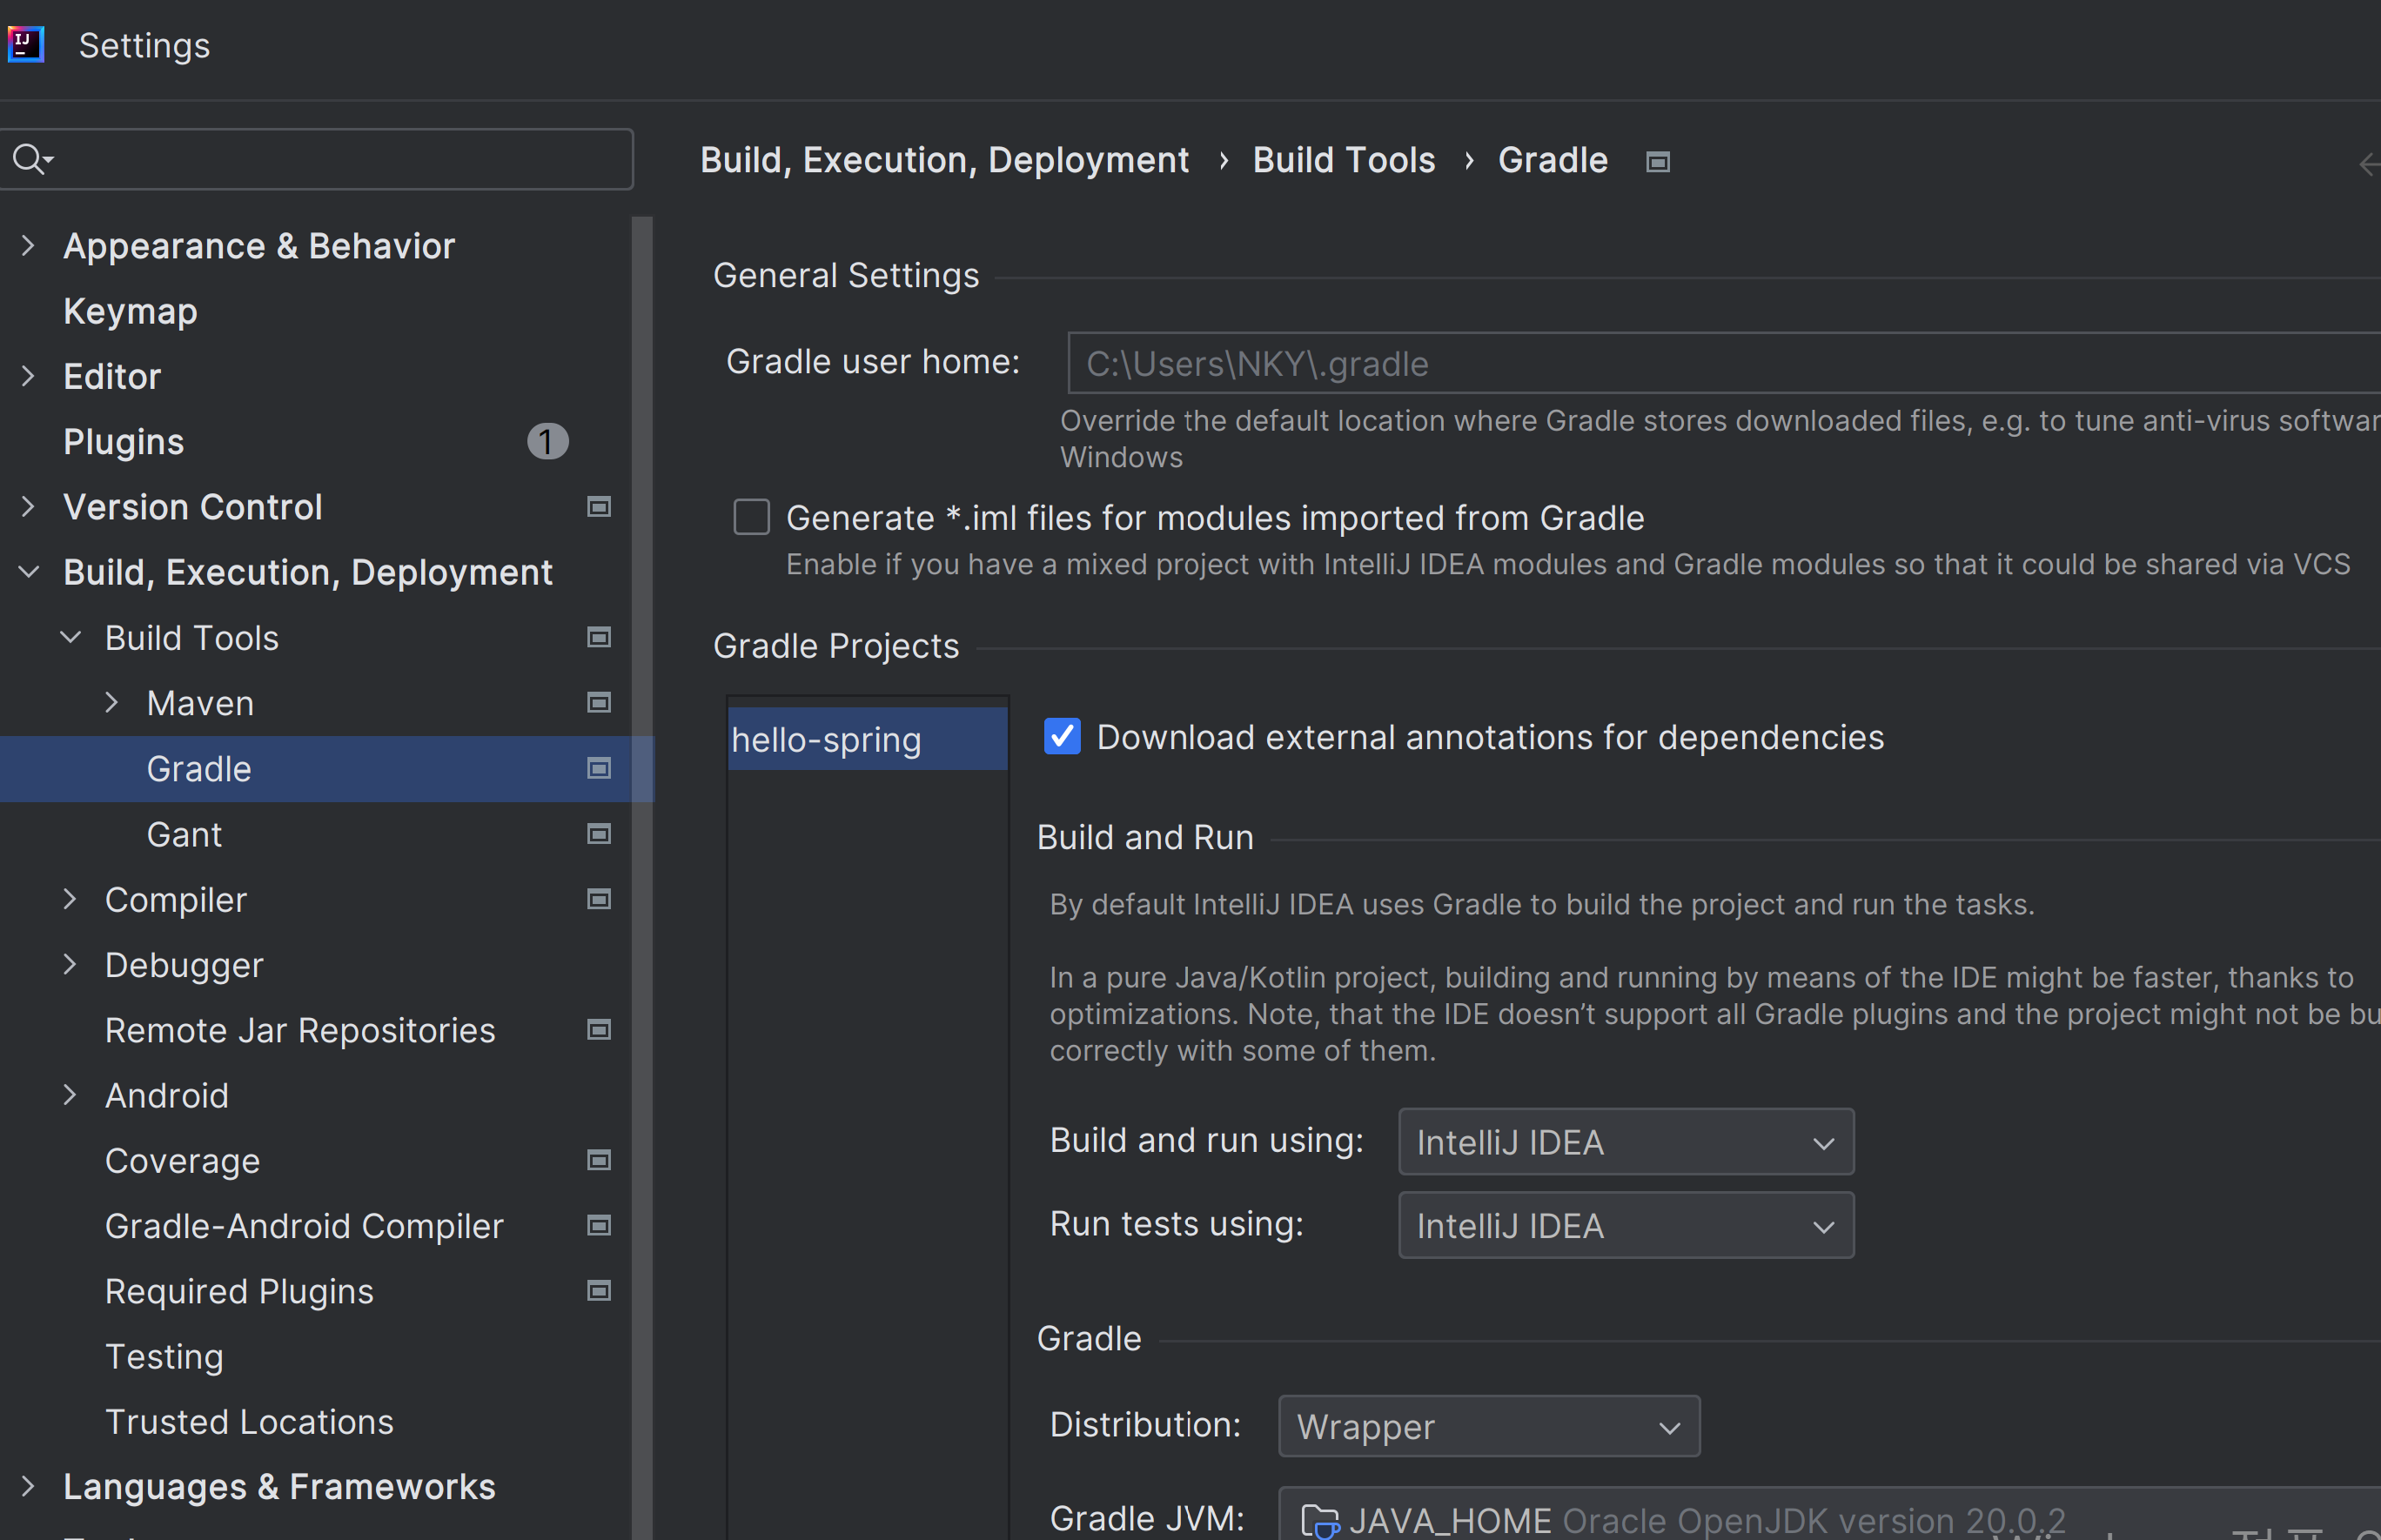2381x1540 pixels.
Task: Click project-level icon beside Gradle breadcrumb
Action: 1658,162
